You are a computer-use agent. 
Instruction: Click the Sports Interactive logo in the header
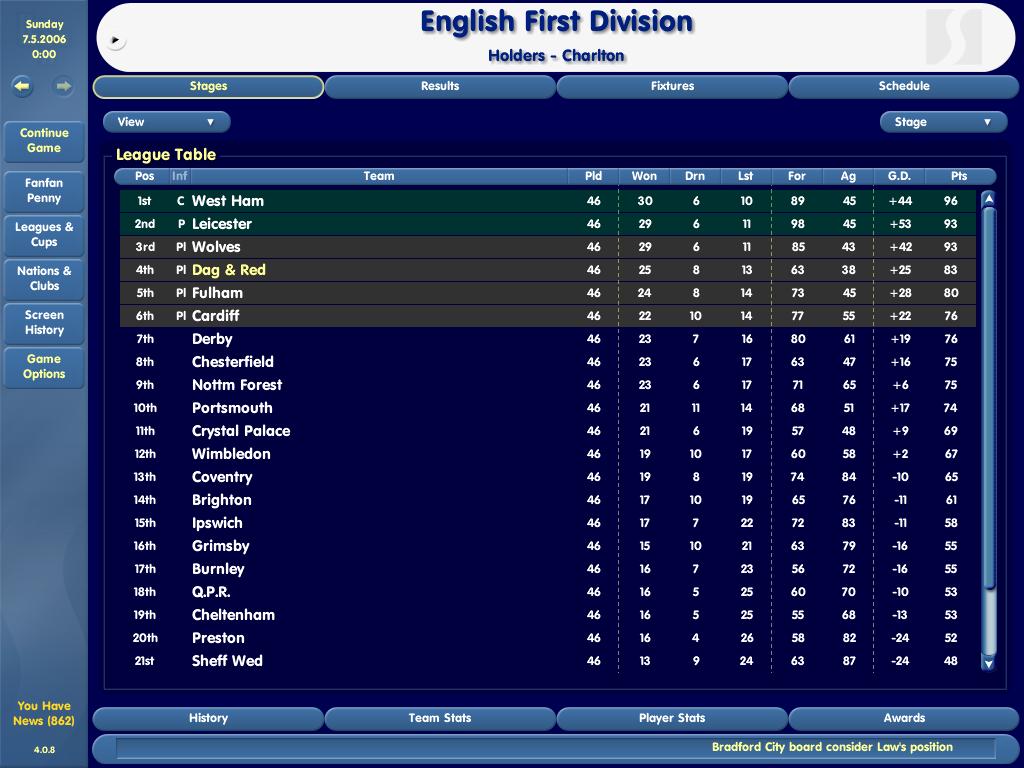(953, 37)
